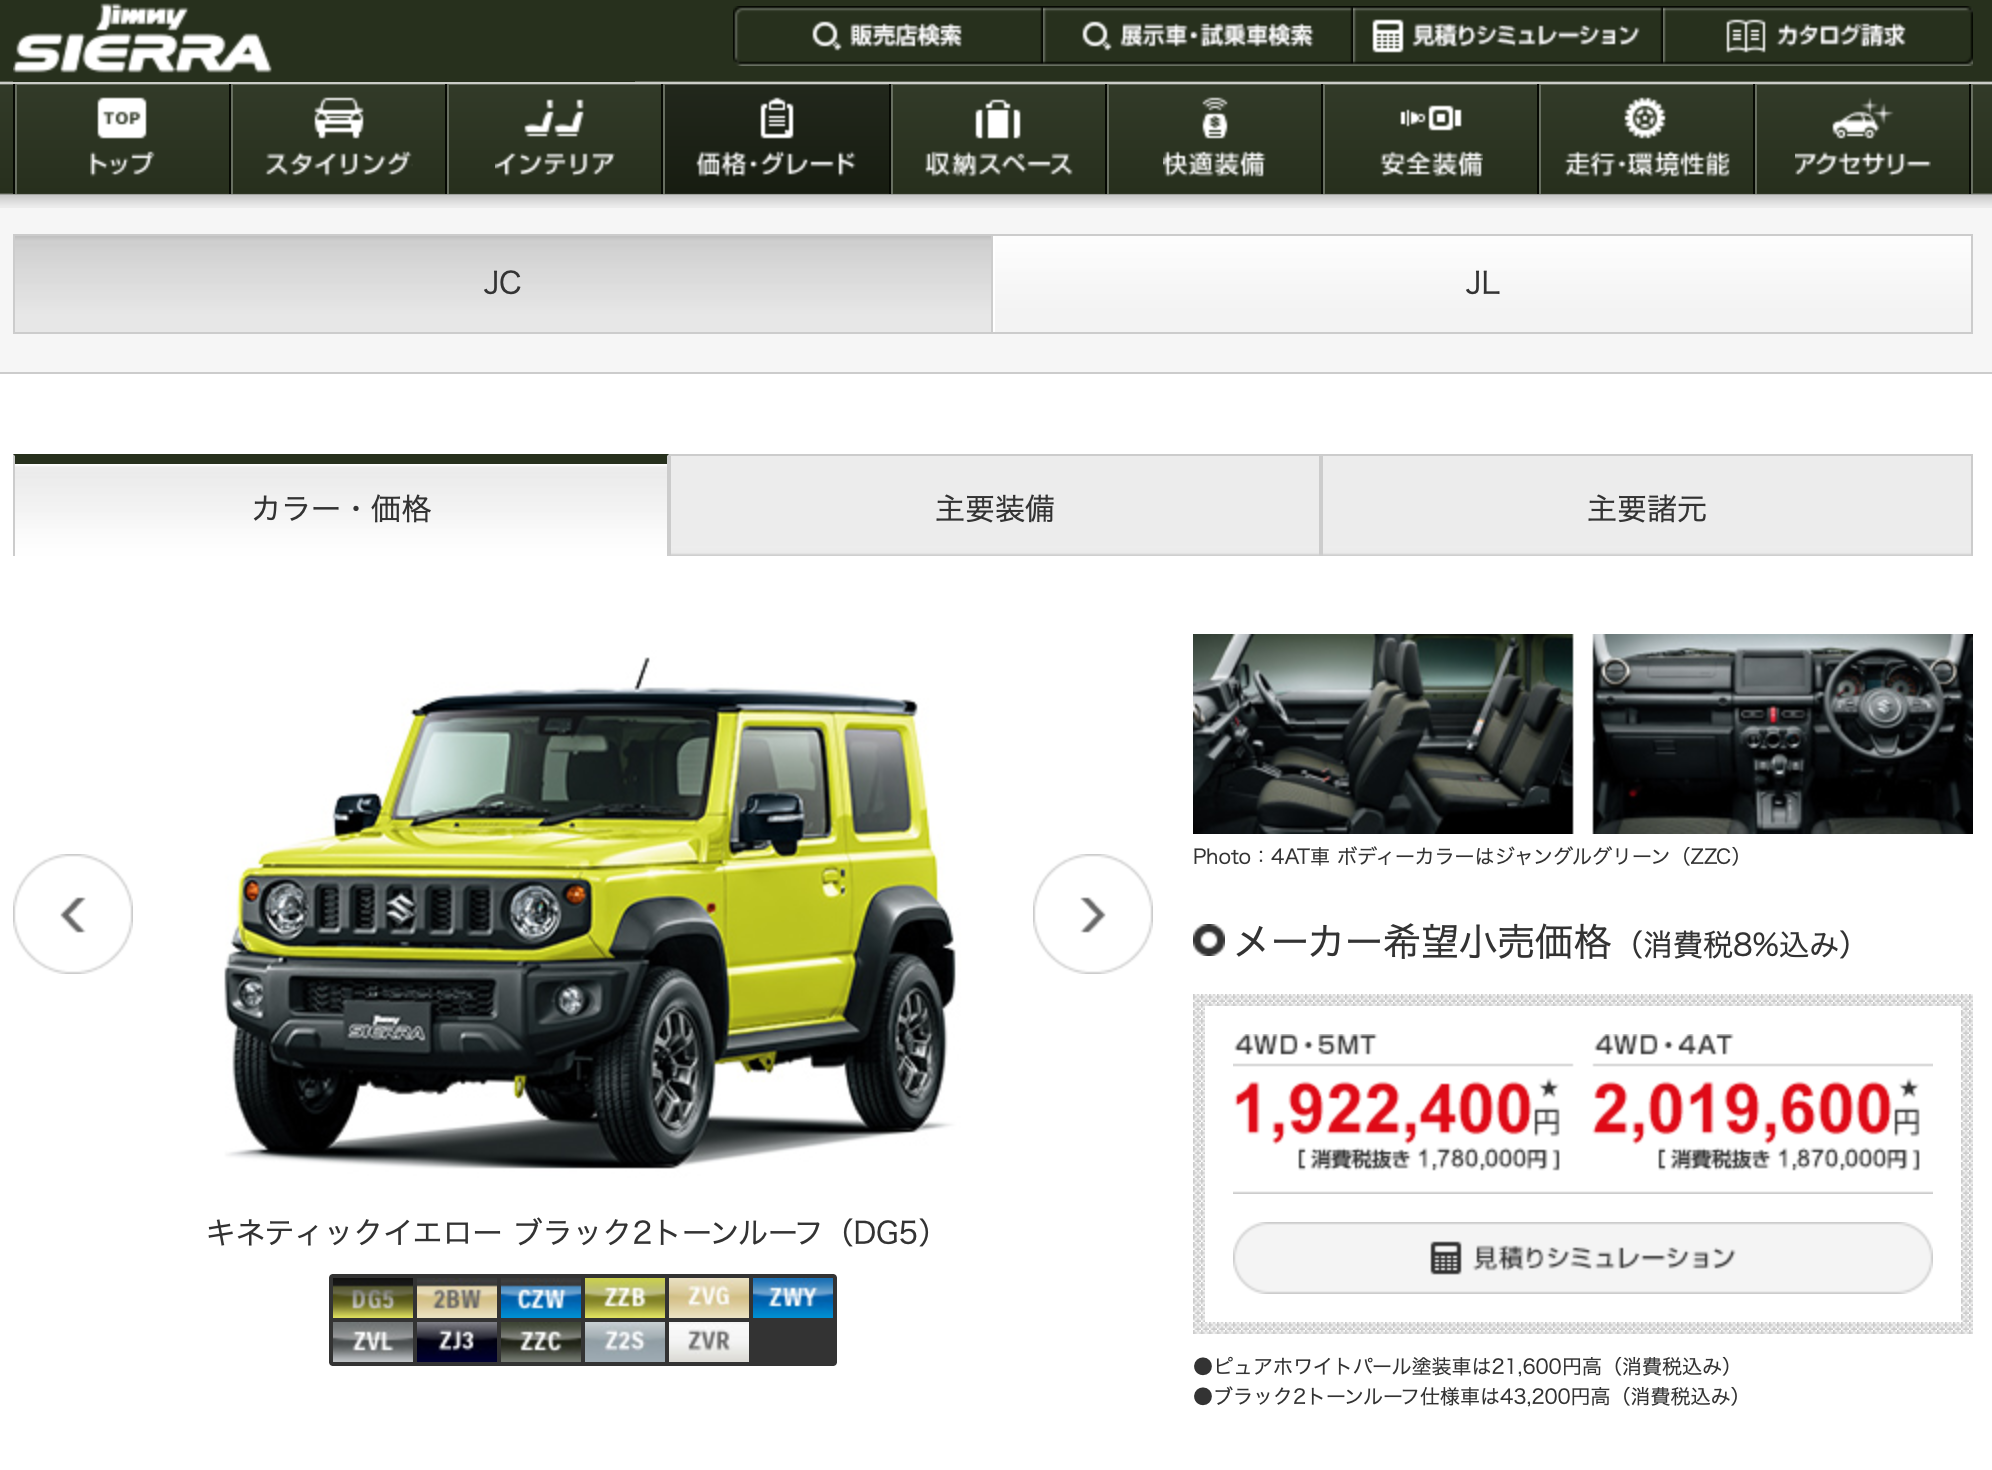Choose ZVR white color swatch
Viewport: 1992px width, 1470px height.
coord(709,1341)
